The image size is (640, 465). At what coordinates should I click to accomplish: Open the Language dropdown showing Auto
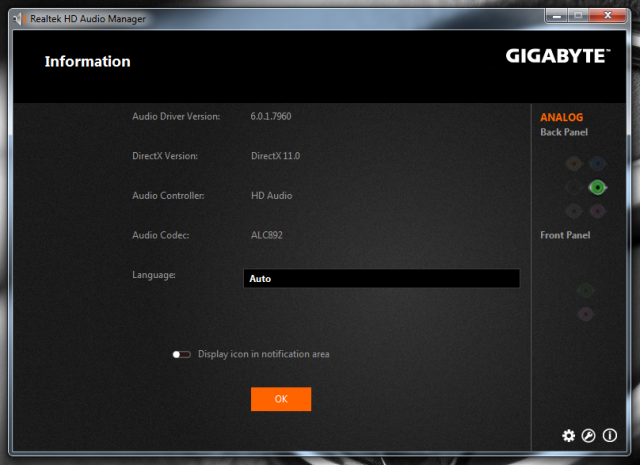point(382,278)
